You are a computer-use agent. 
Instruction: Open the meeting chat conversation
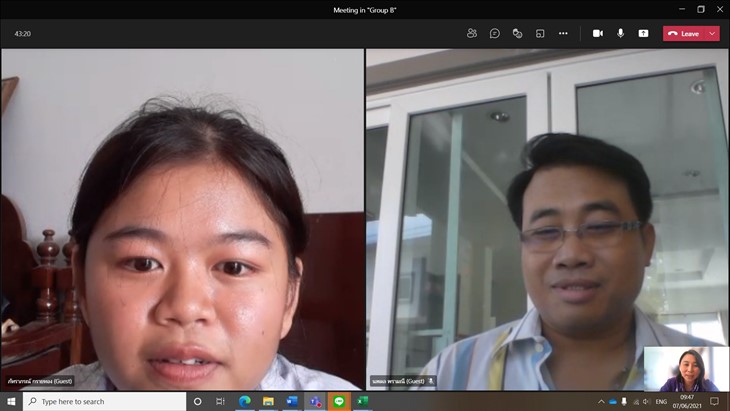[x=495, y=33]
